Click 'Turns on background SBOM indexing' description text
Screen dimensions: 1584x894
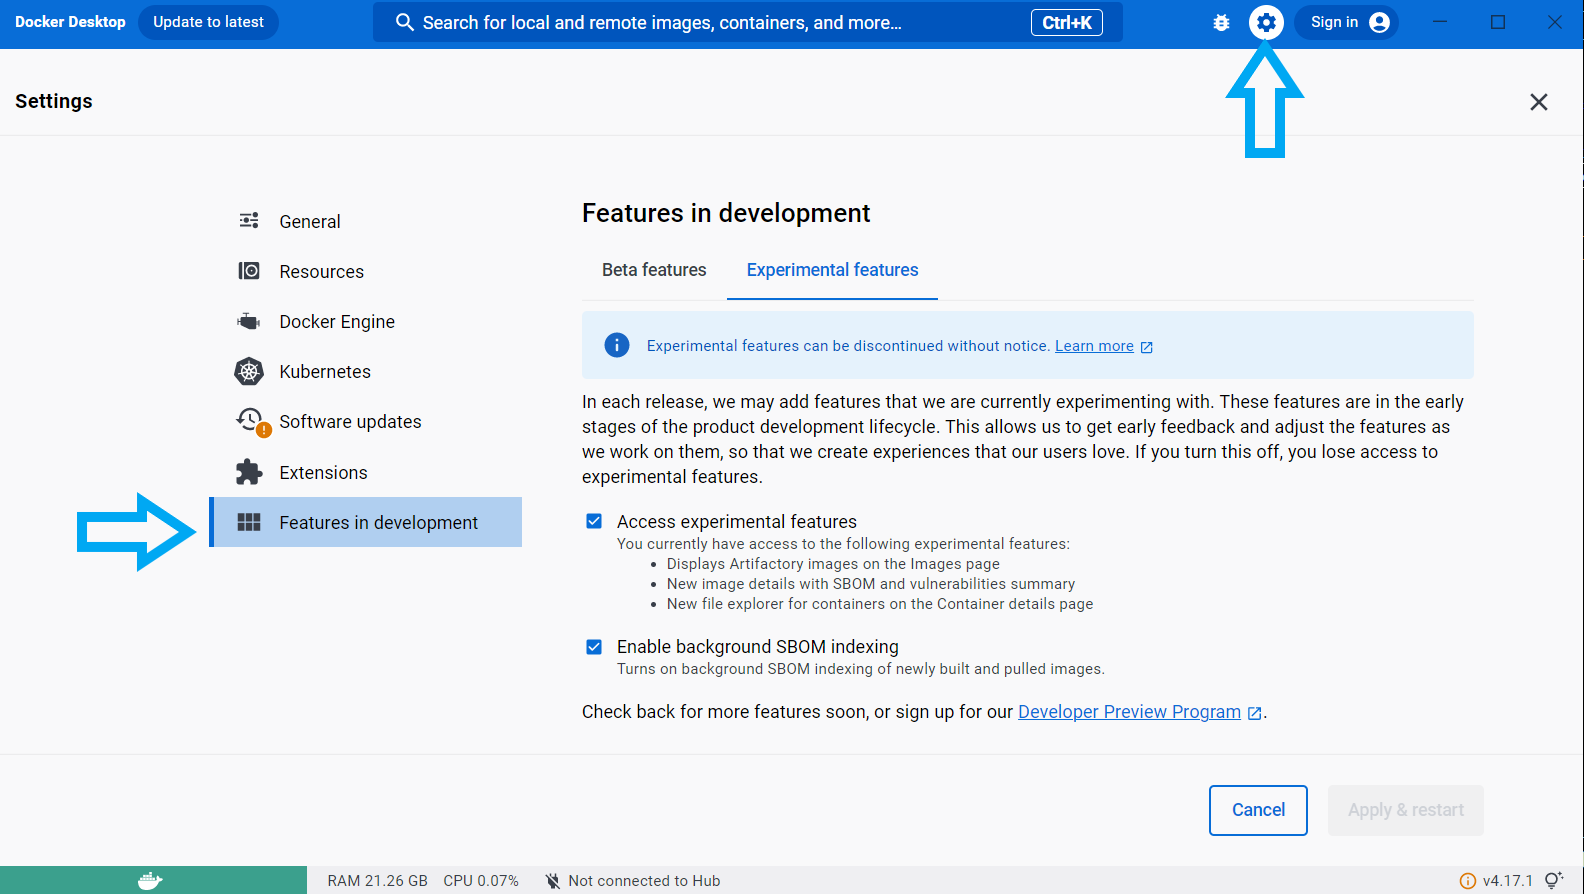tap(861, 669)
